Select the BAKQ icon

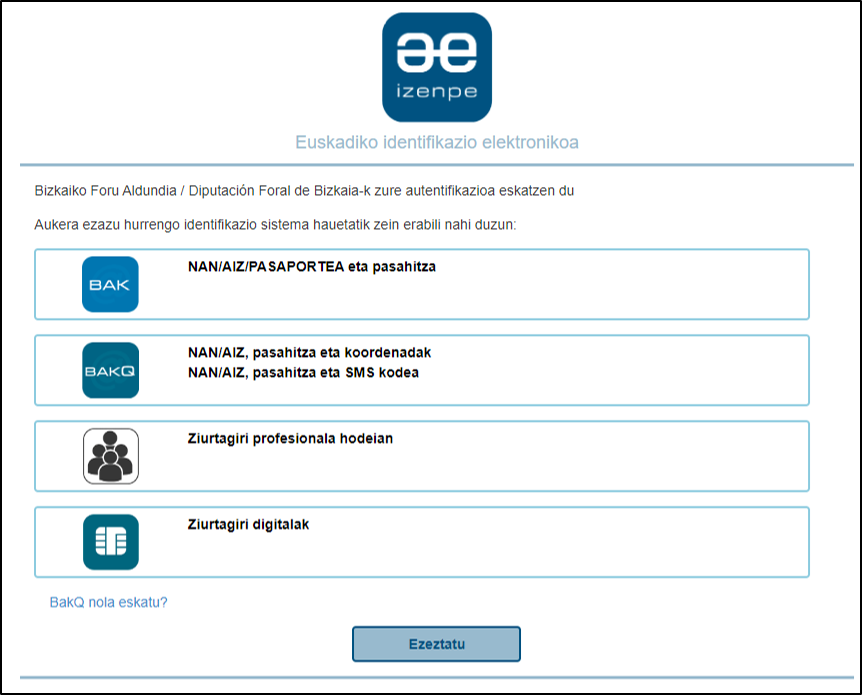click(110, 370)
